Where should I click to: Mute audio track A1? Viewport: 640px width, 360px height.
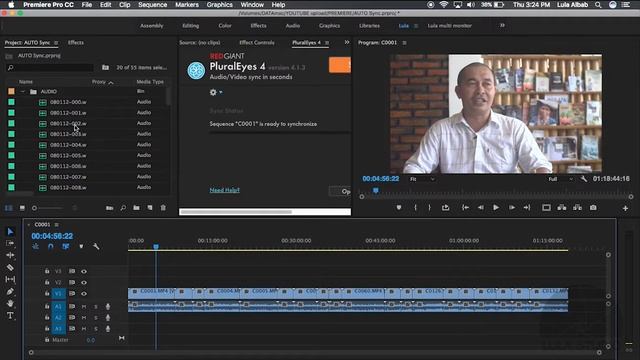pyautogui.click(x=84, y=307)
